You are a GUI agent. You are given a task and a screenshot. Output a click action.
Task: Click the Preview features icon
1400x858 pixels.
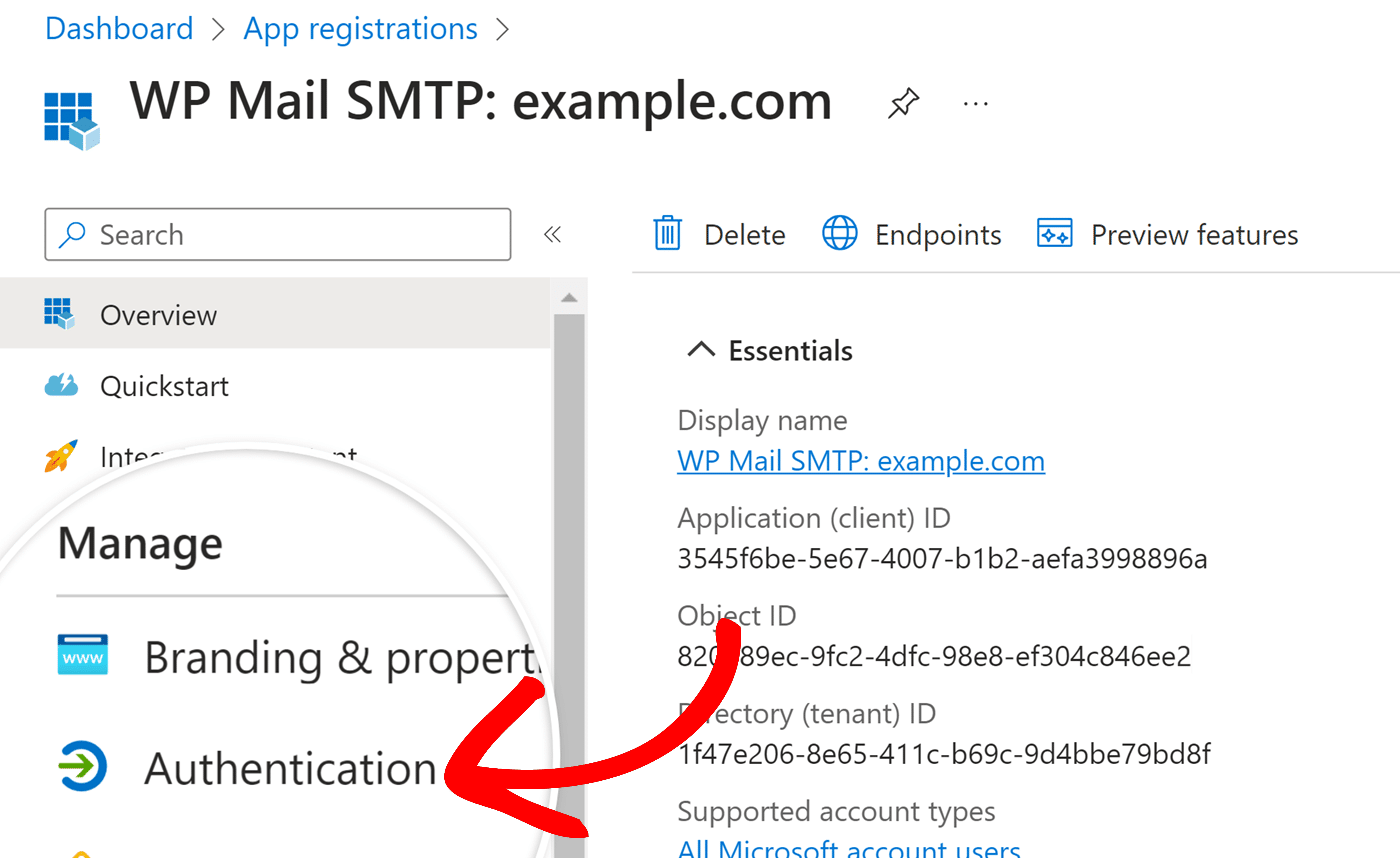click(x=1054, y=233)
